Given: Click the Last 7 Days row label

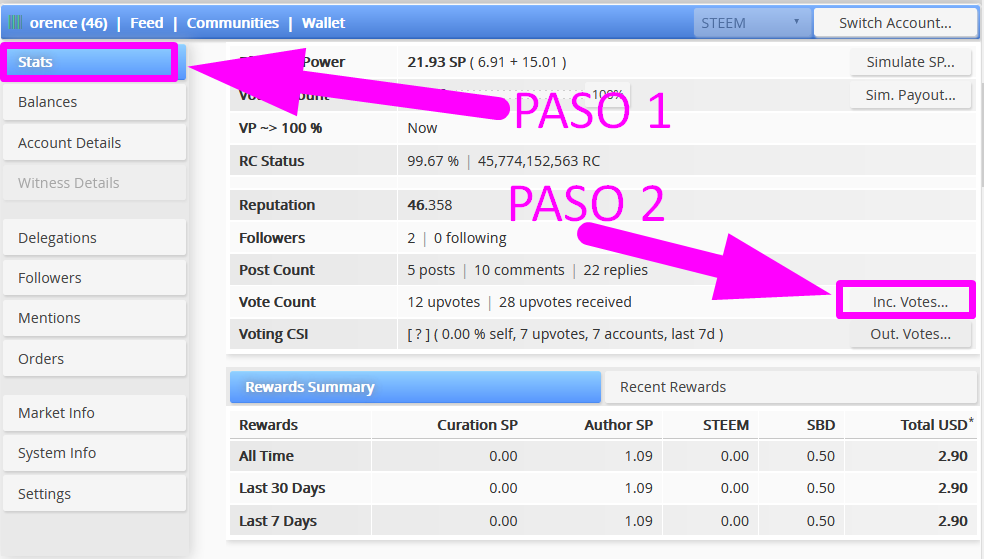Looking at the screenshot, I should [277, 521].
